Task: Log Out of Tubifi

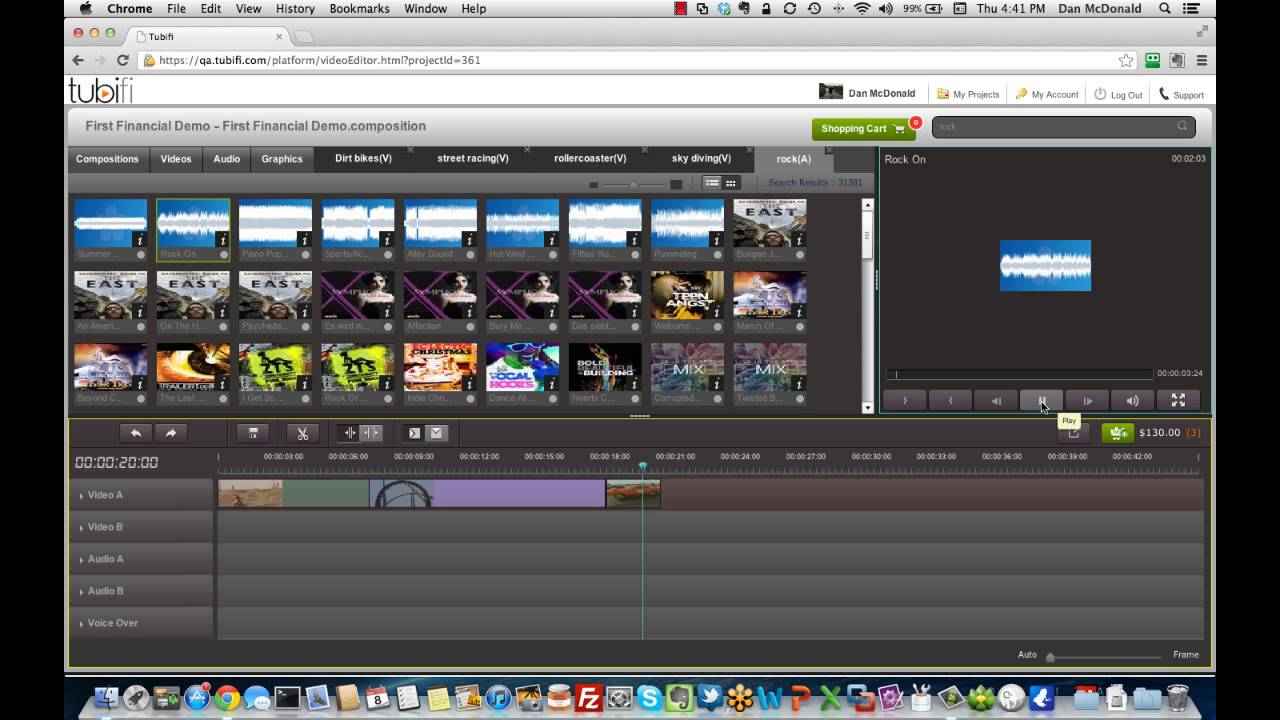Action: pos(1118,94)
